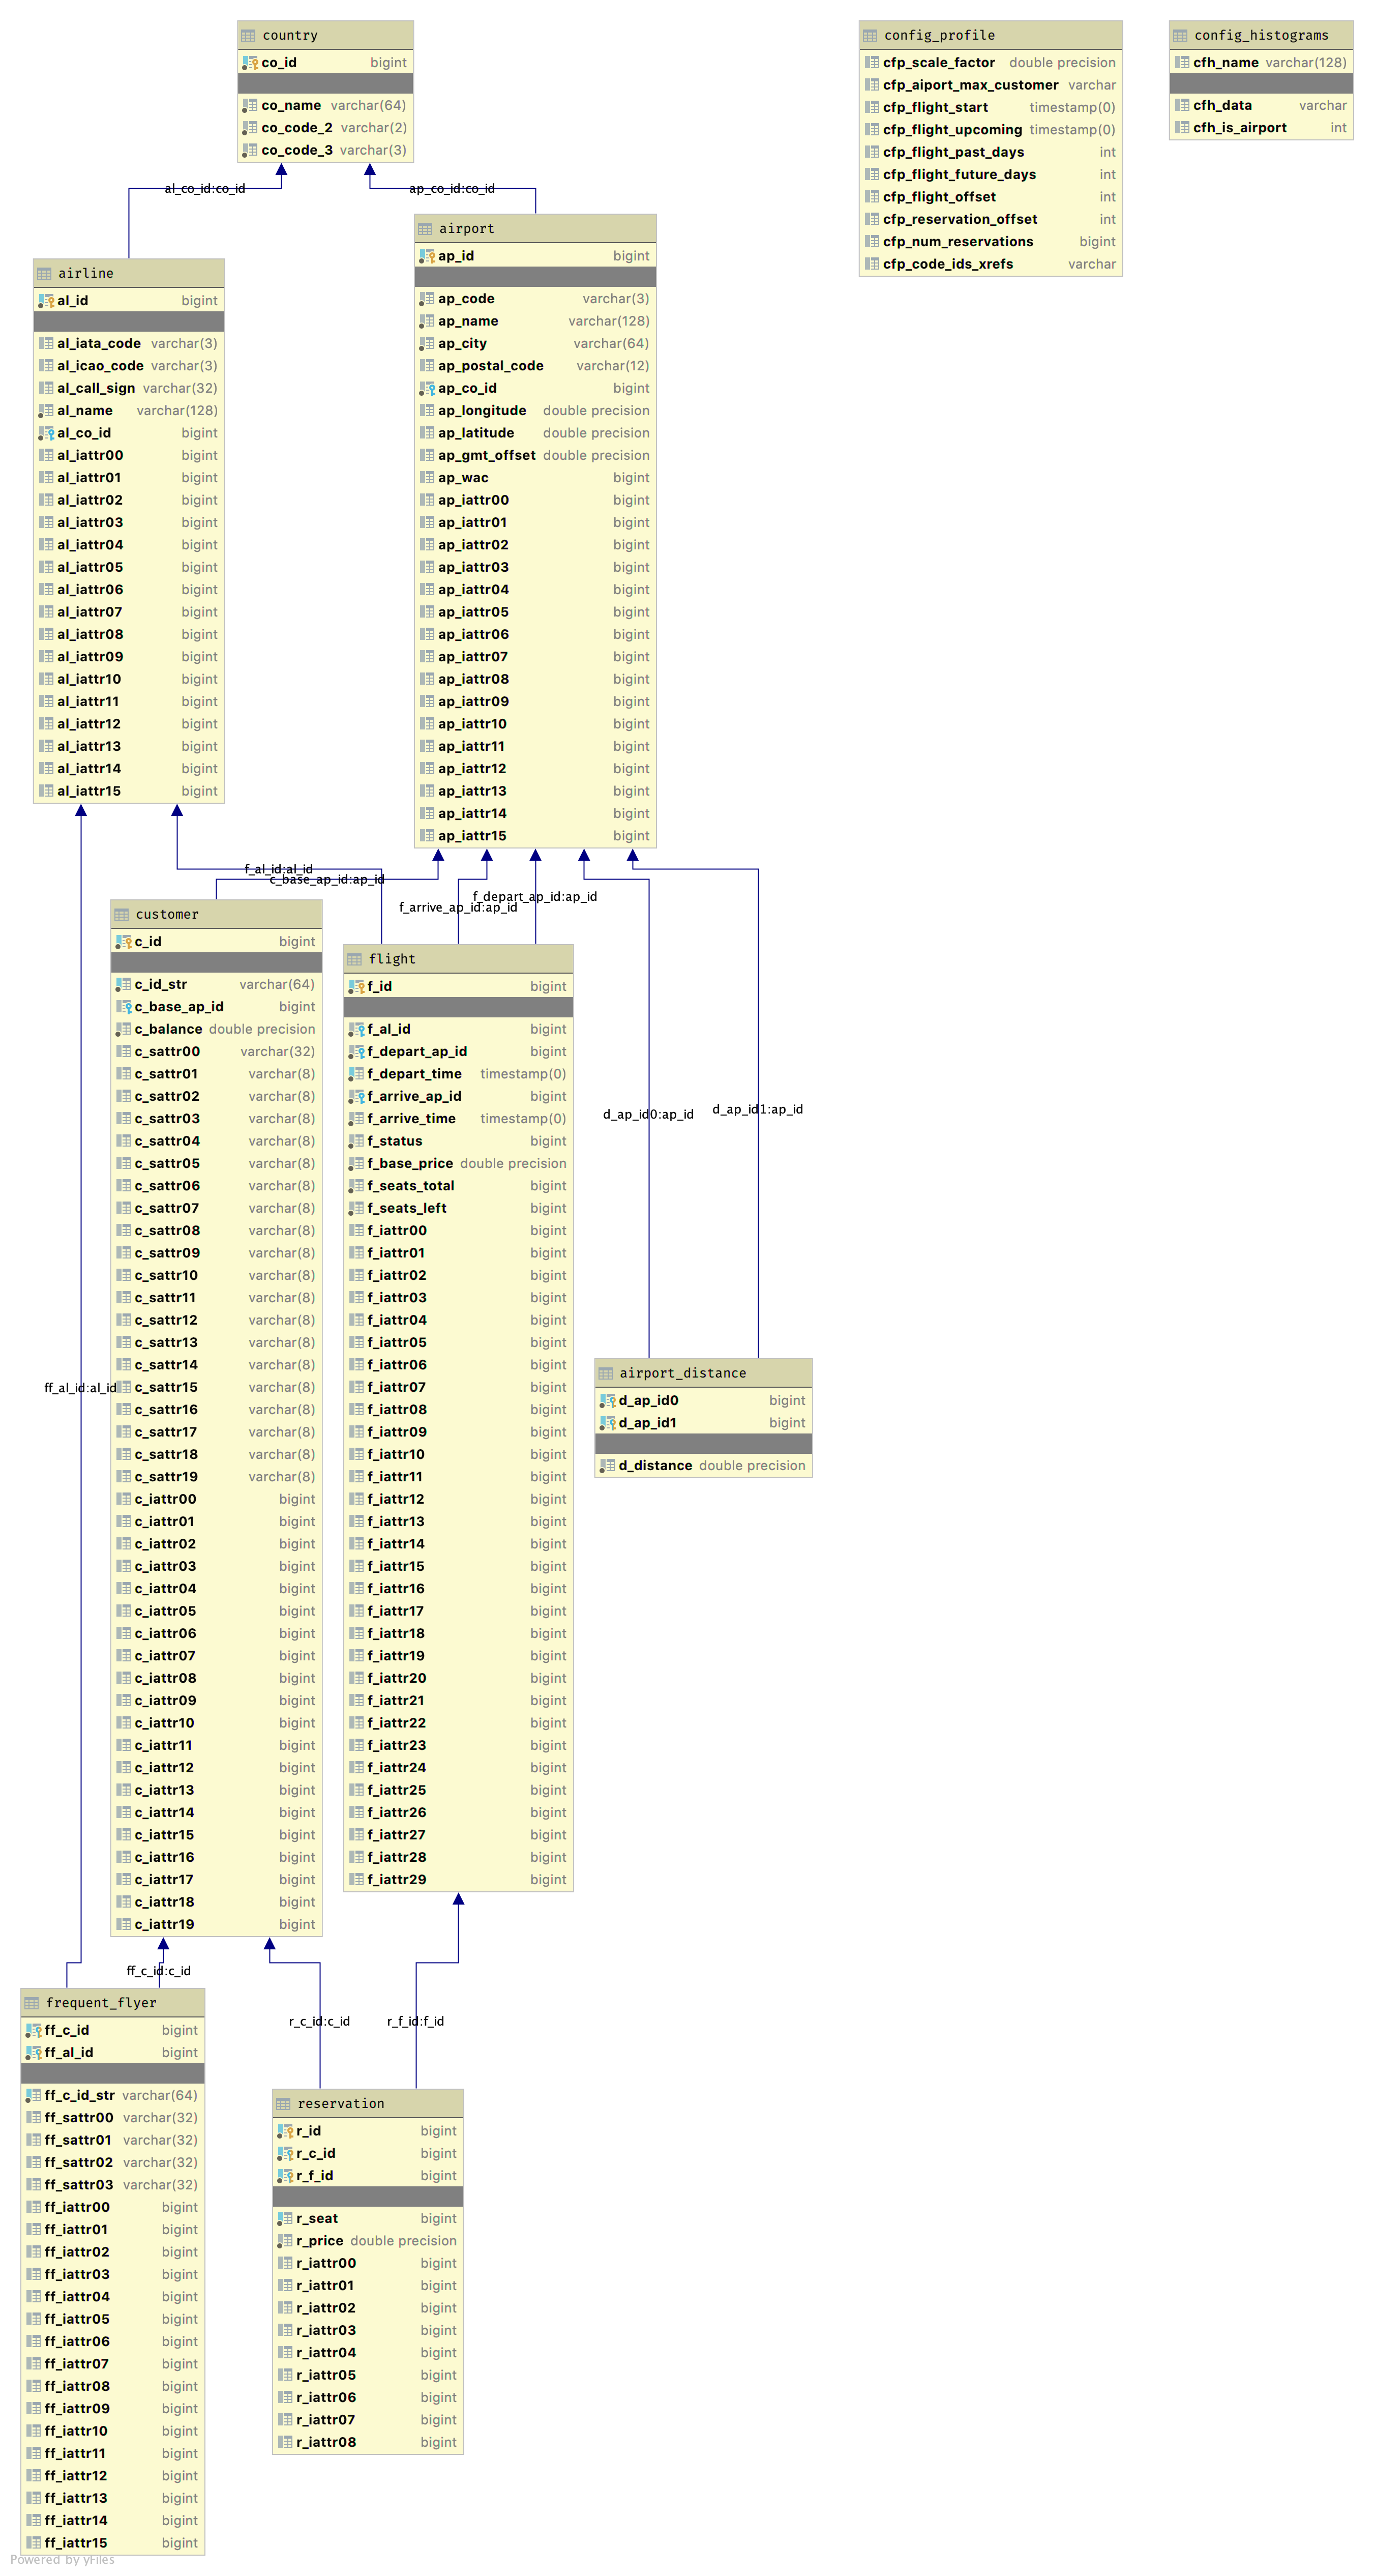Select the frequent_flyer table header

pyautogui.click(x=101, y=2003)
